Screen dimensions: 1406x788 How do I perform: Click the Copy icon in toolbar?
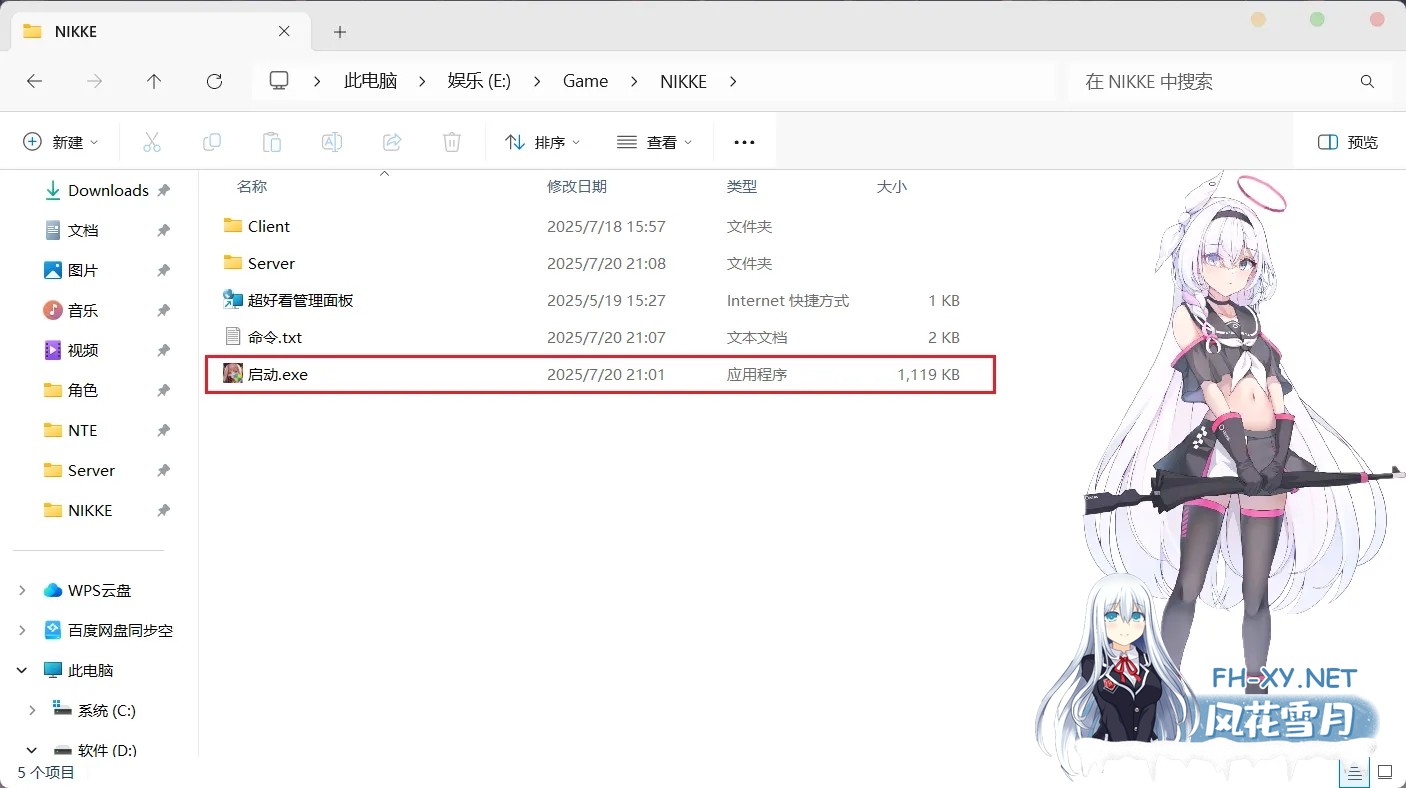pos(212,142)
